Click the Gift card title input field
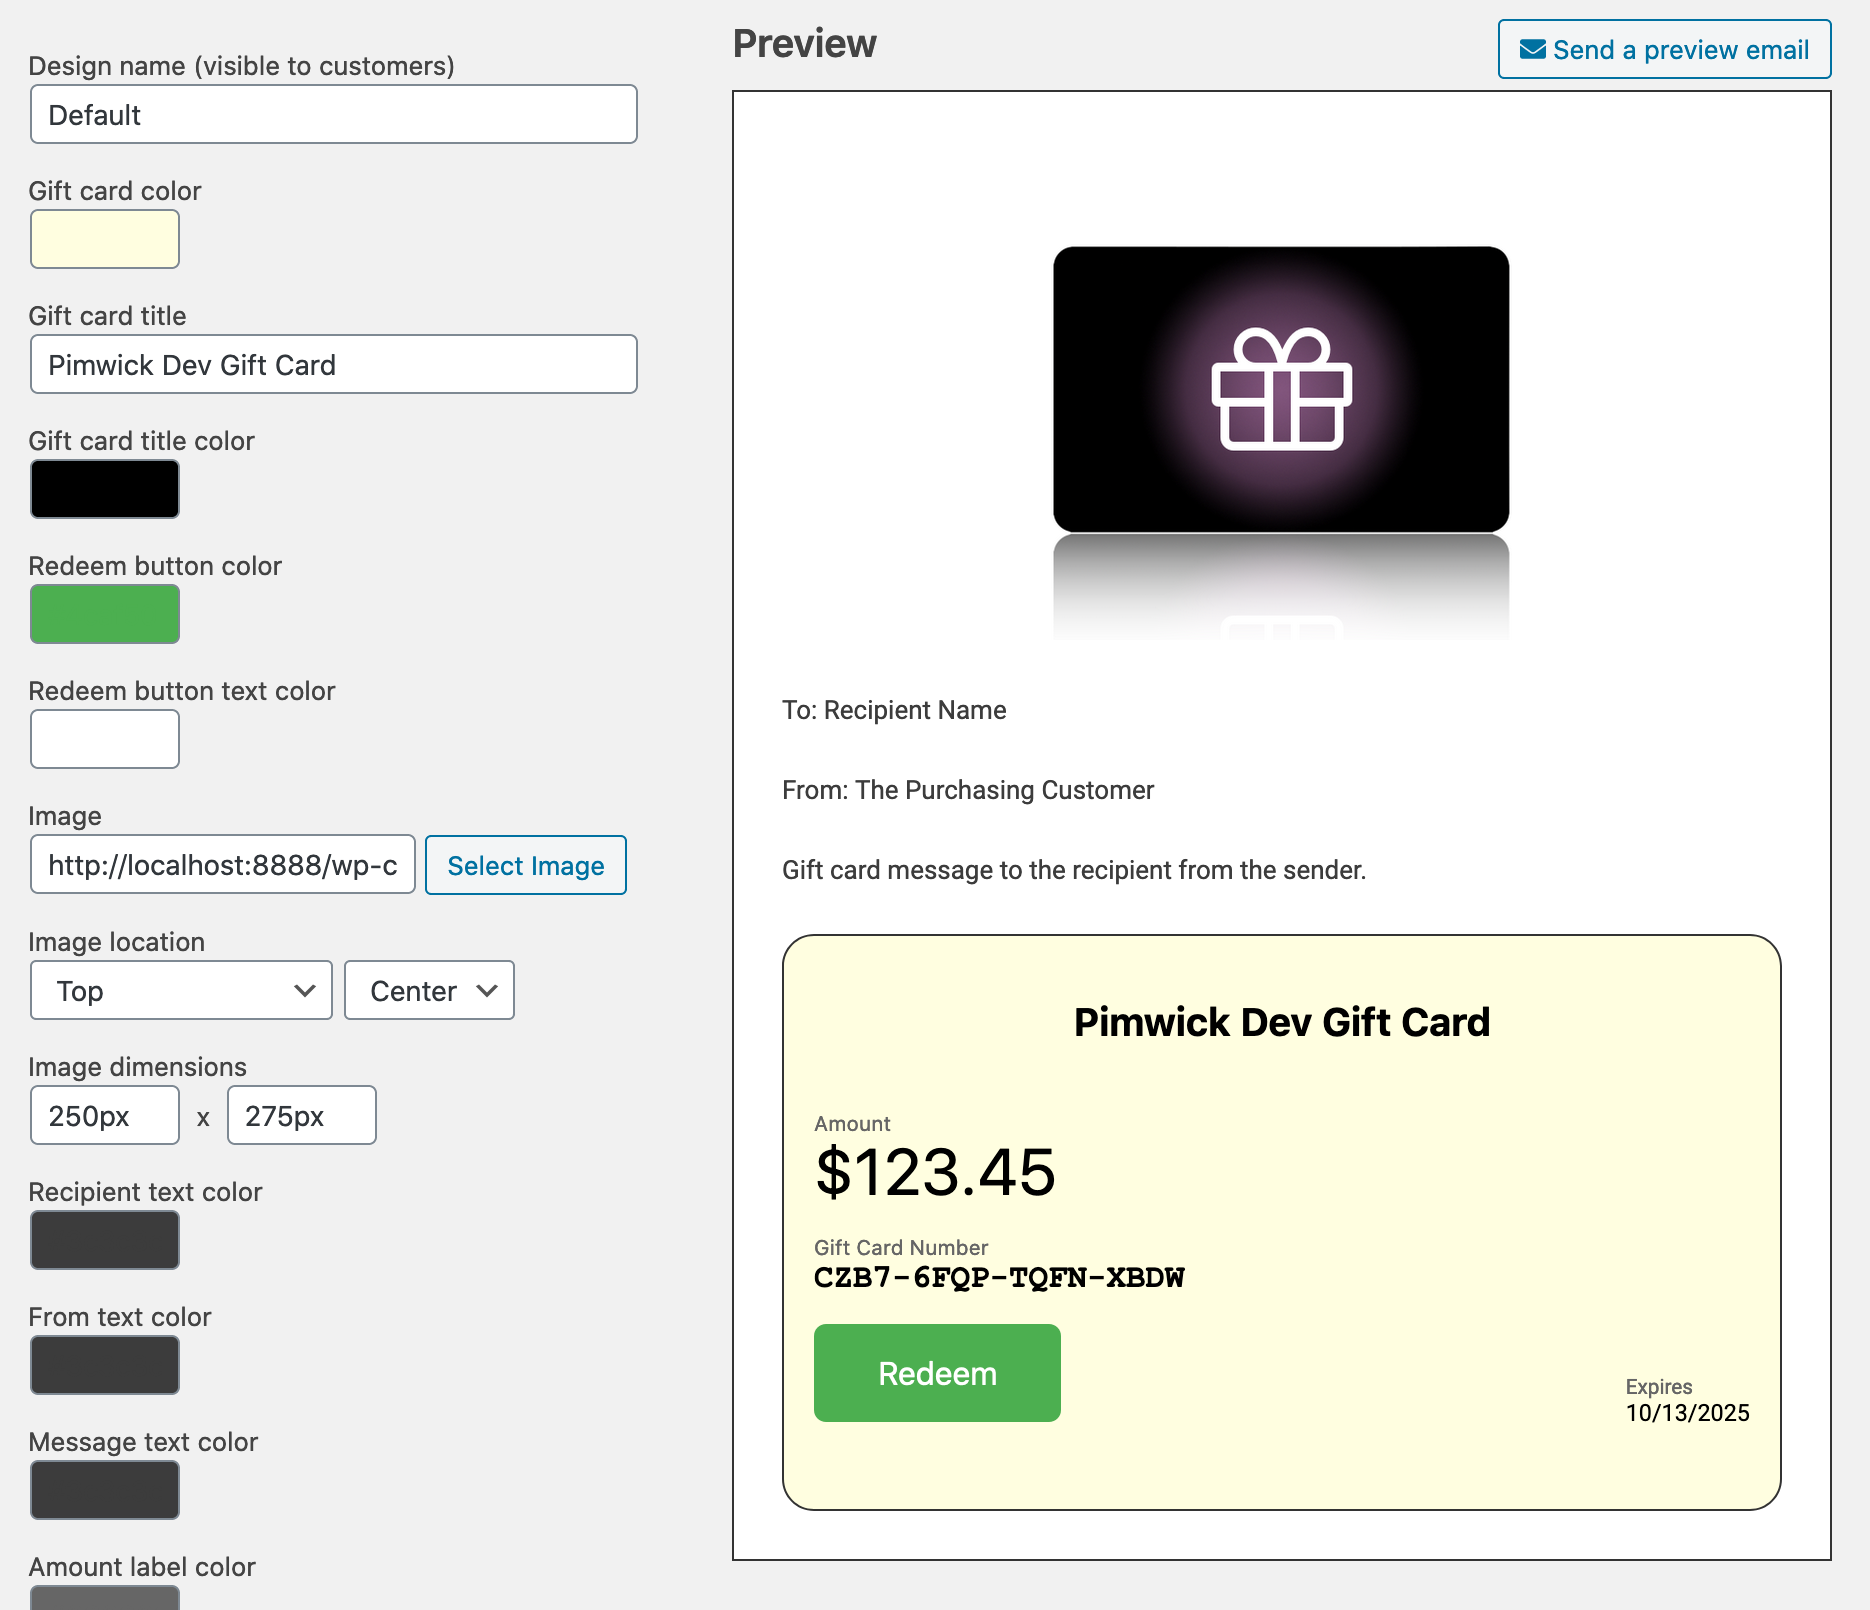This screenshot has width=1870, height=1610. pos(334,364)
